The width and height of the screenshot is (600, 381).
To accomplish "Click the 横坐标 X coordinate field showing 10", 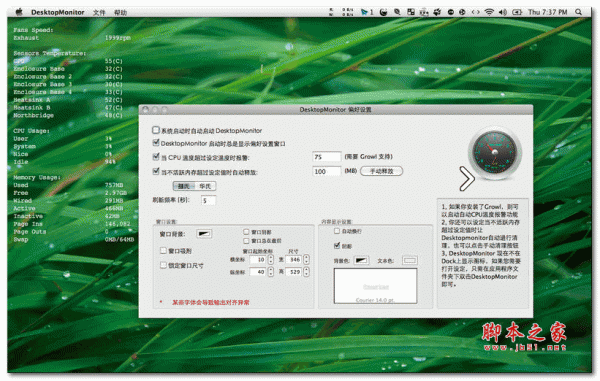I will point(258,260).
